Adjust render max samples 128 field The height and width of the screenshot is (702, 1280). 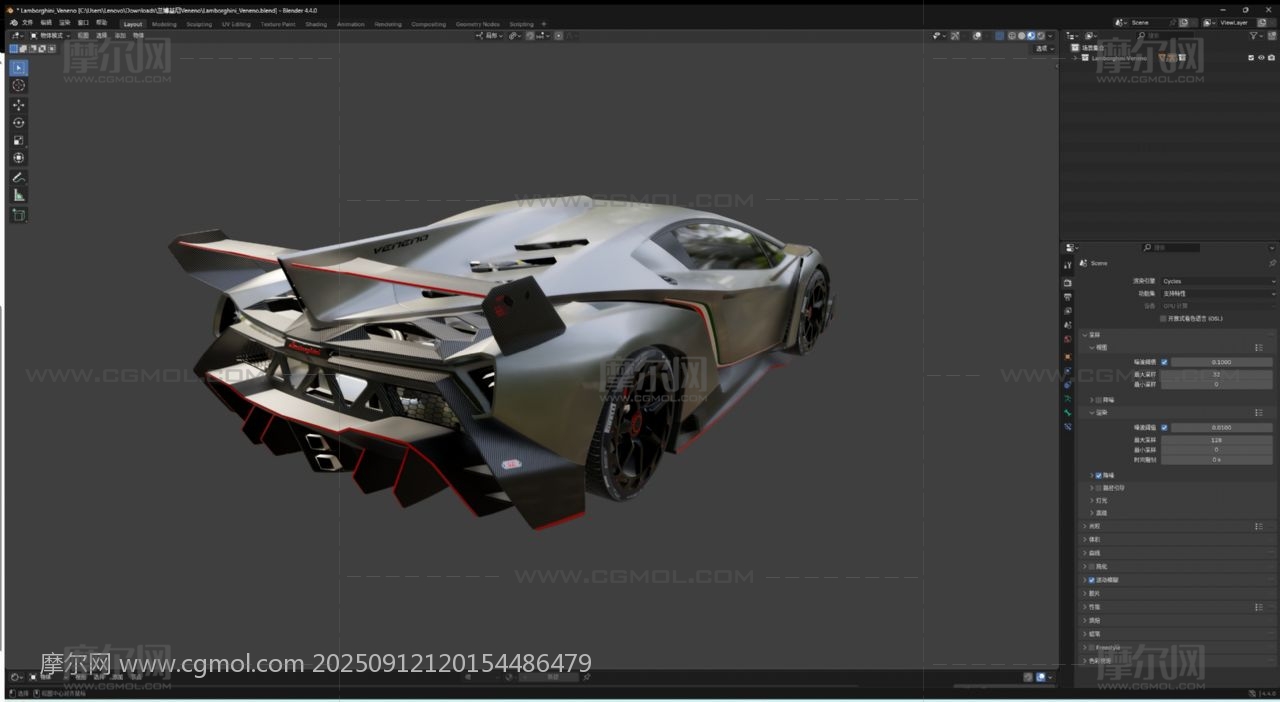click(x=1217, y=440)
